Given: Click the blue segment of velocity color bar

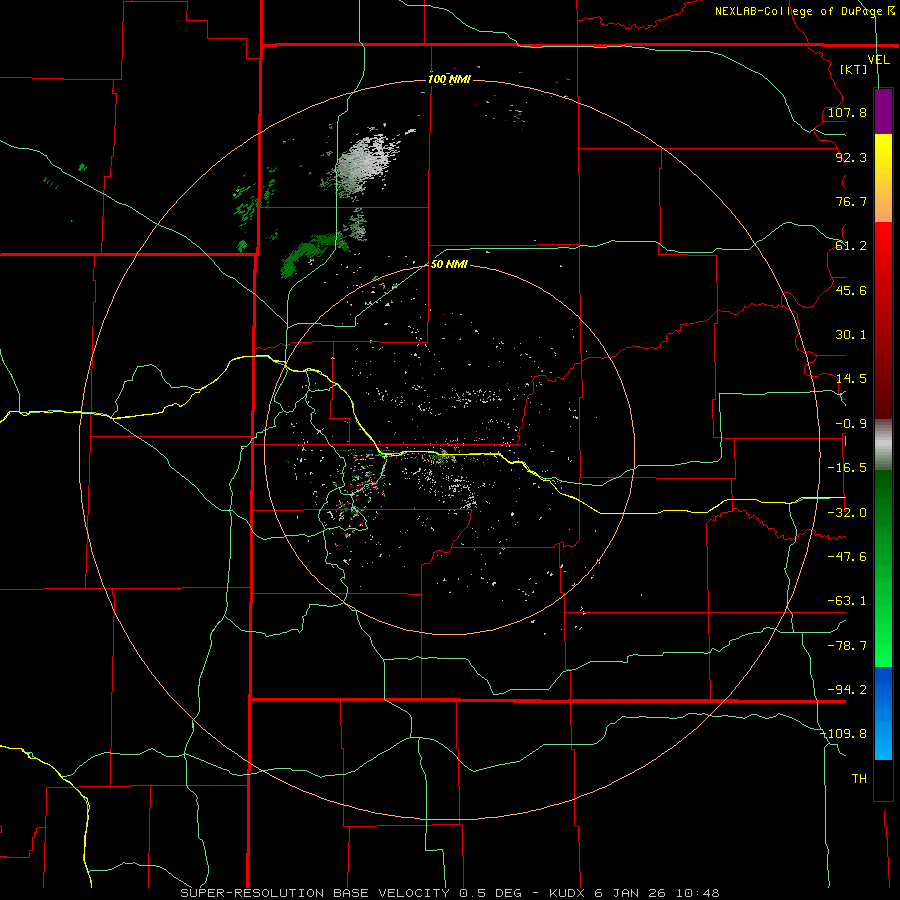Looking at the screenshot, I should coord(883,713).
